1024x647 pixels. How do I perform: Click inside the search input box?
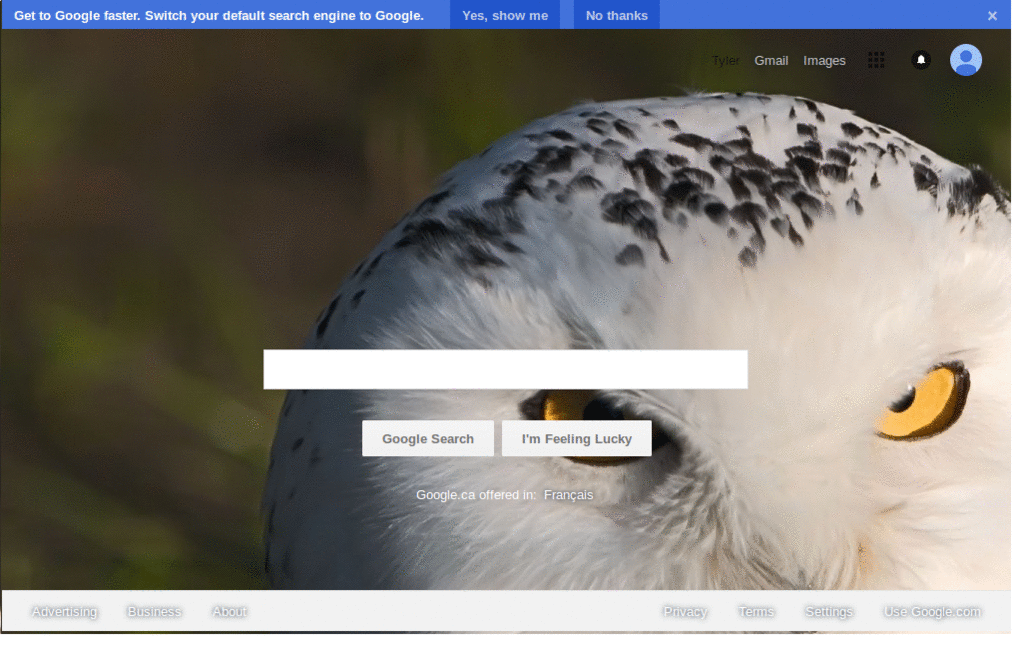point(505,369)
